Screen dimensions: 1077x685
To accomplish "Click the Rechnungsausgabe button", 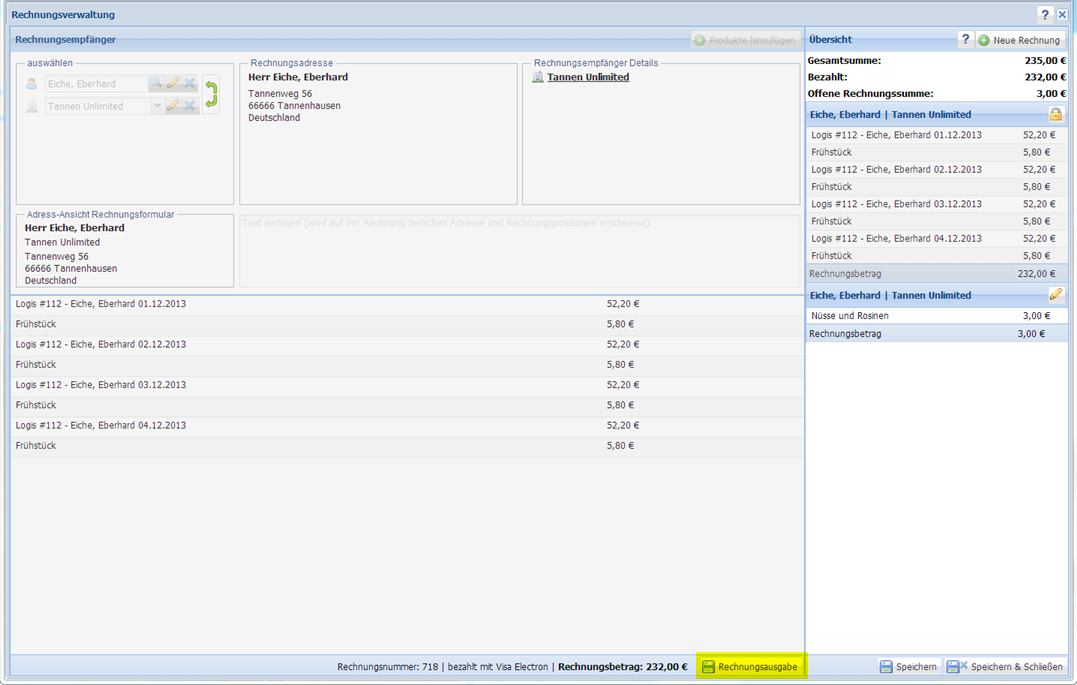I will [x=750, y=667].
